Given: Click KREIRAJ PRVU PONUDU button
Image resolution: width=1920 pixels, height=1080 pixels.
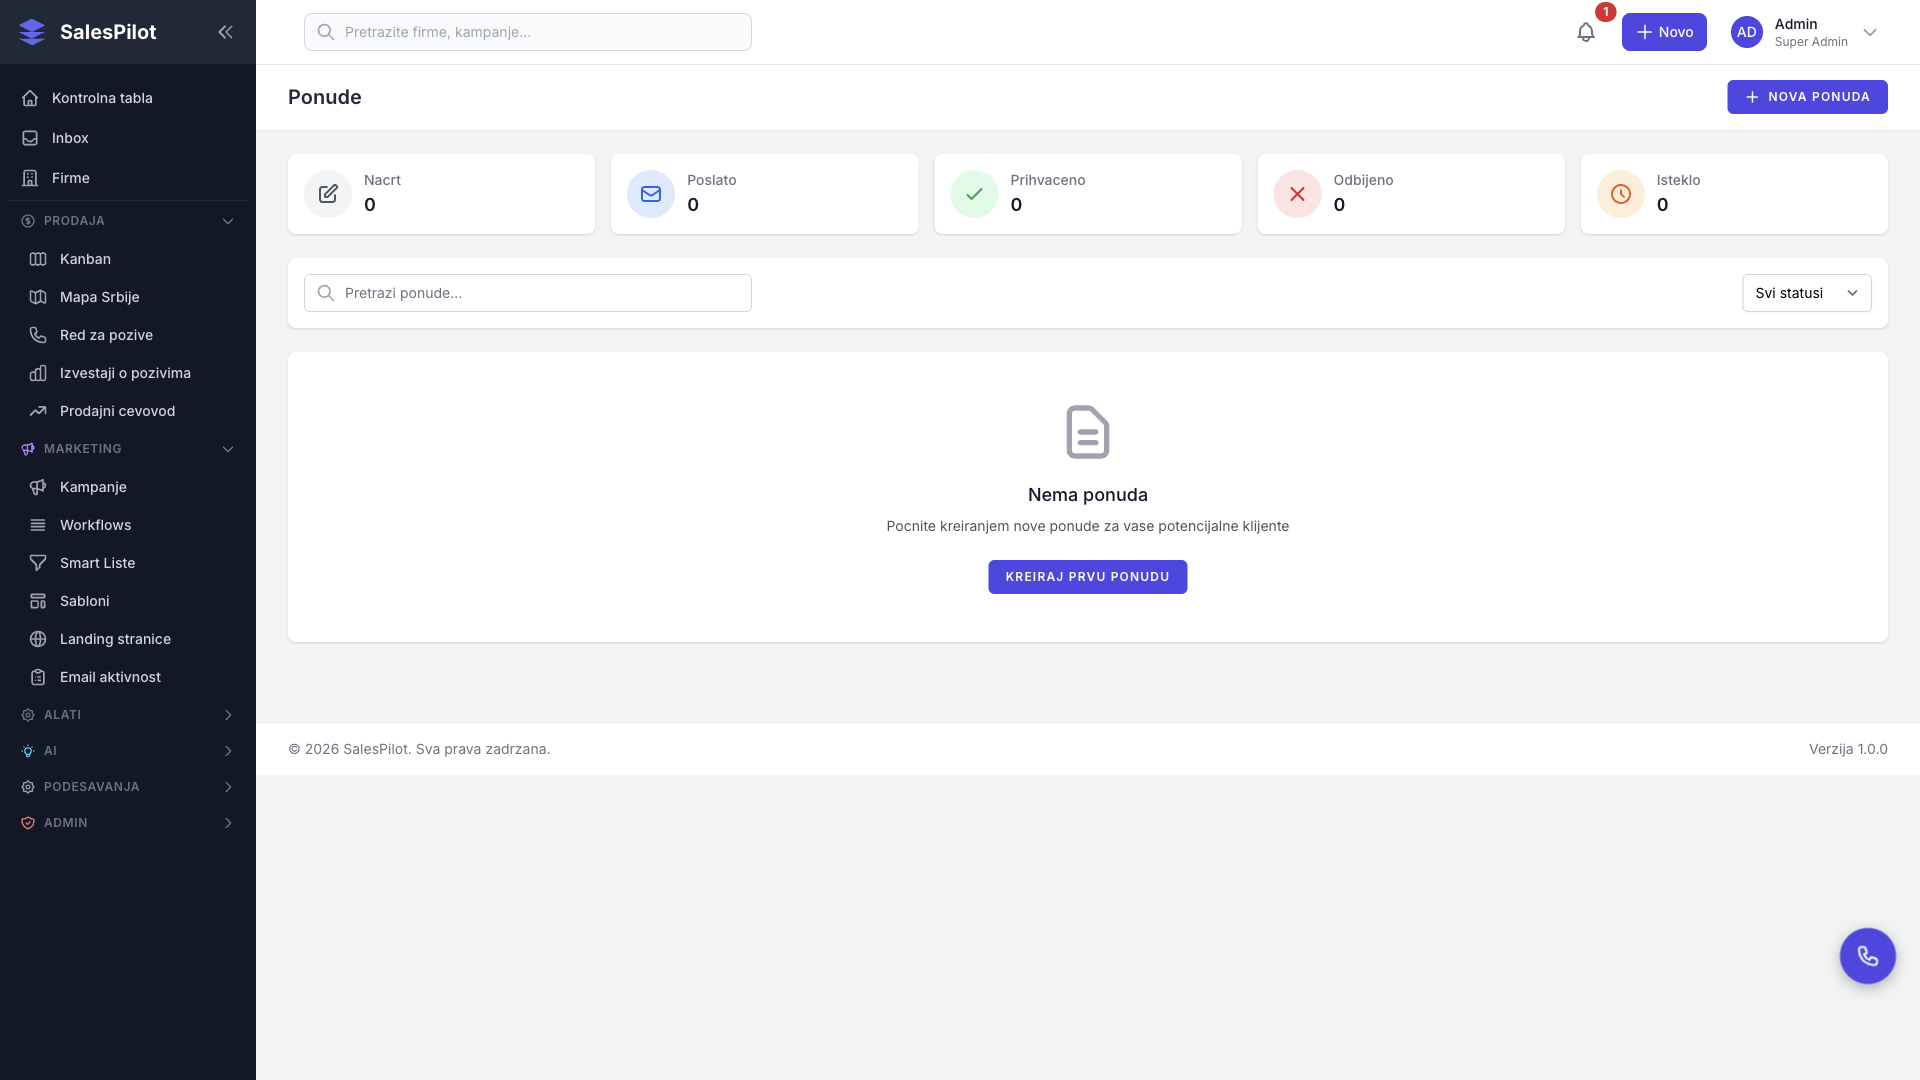Looking at the screenshot, I should click(x=1087, y=577).
